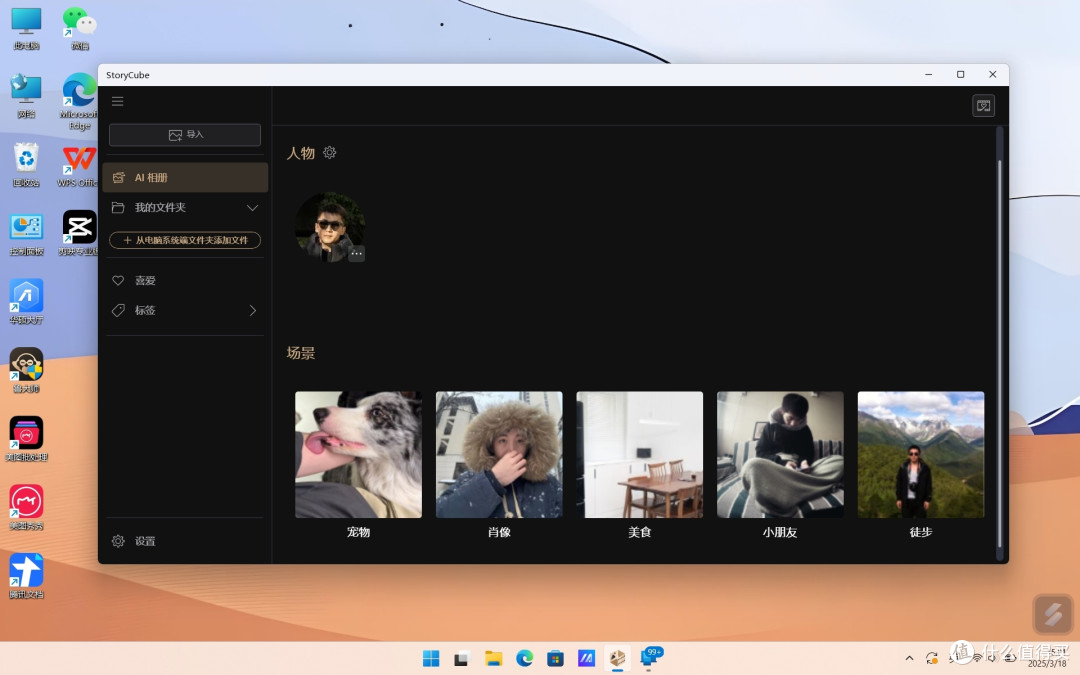Screen dimensions: 1080x675
Task: Open the 美食 scene thumbnail
Action: pos(639,455)
